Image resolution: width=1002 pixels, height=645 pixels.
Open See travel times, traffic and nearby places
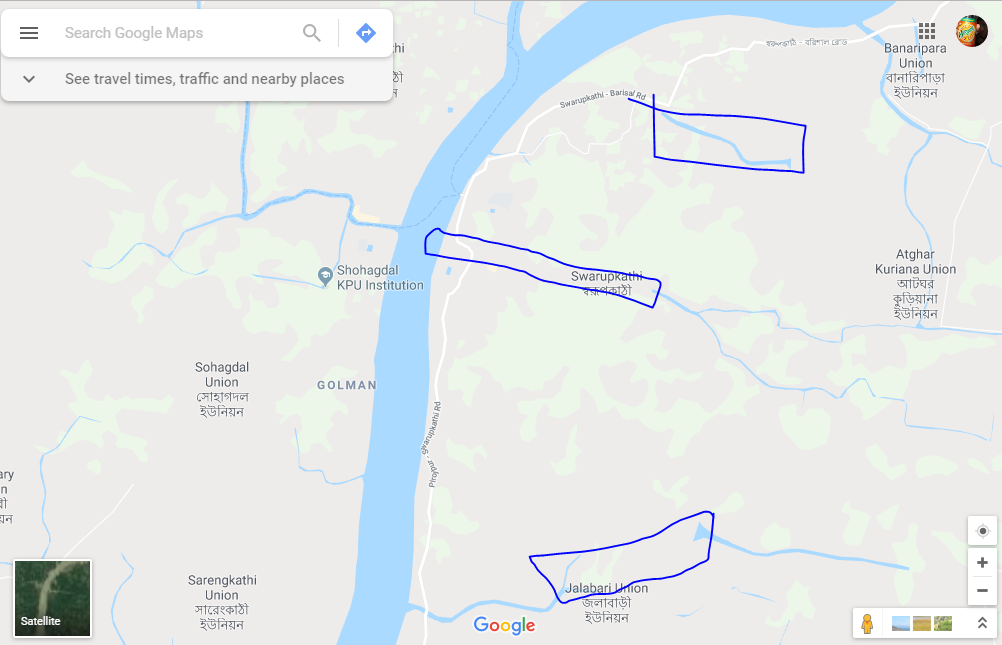point(204,79)
